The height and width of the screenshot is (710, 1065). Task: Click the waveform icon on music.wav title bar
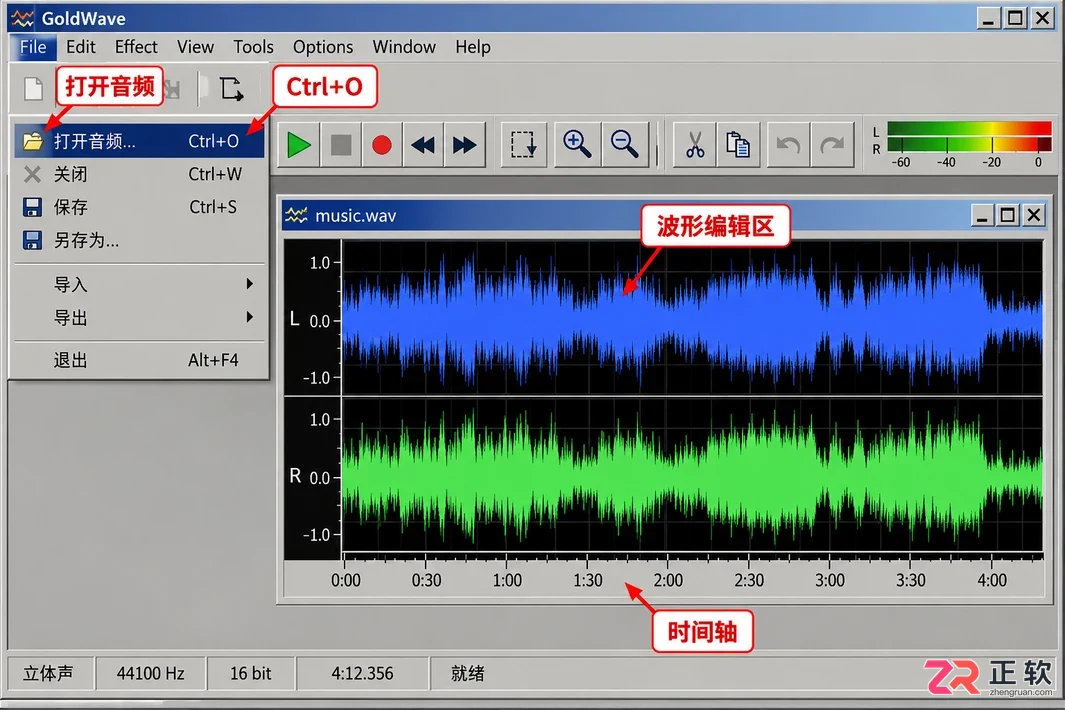tap(296, 215)
